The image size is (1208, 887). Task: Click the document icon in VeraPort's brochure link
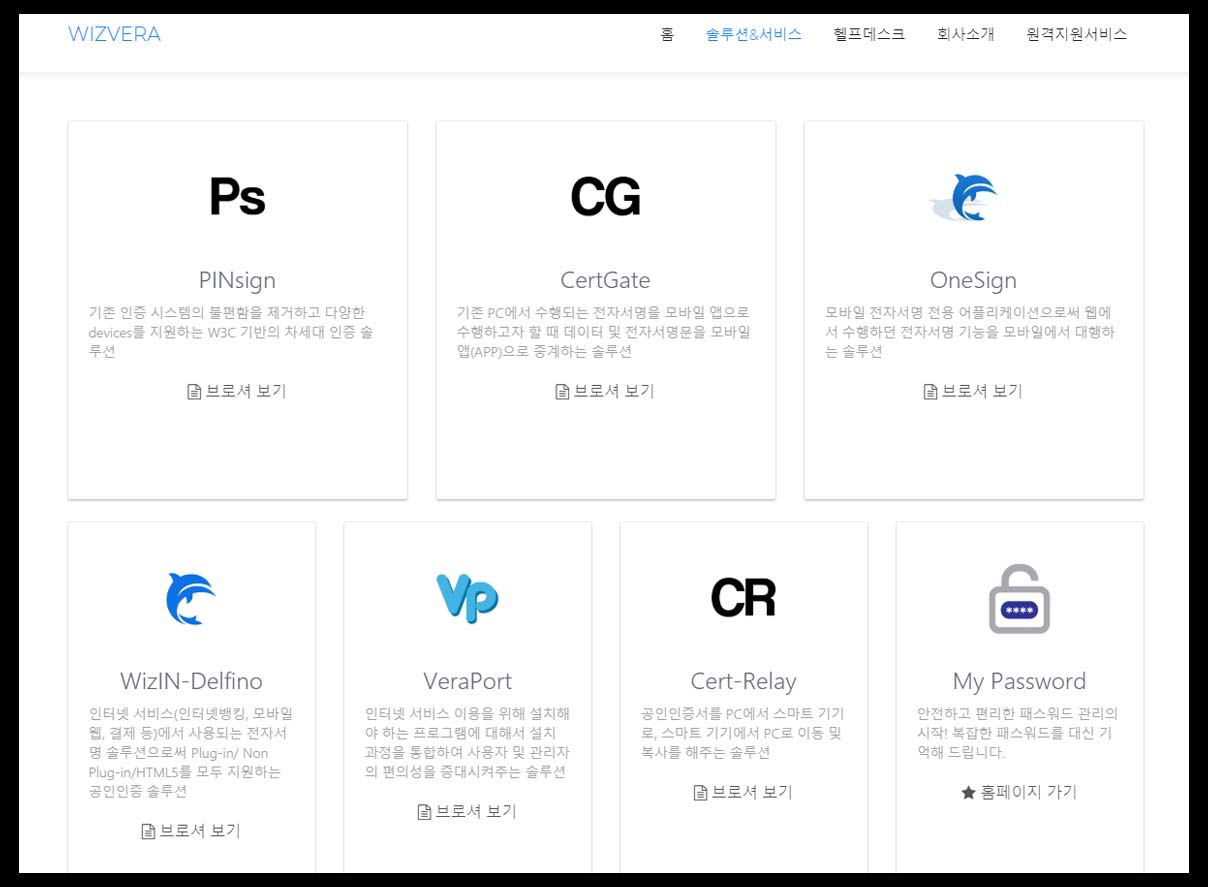pos(424,812)
